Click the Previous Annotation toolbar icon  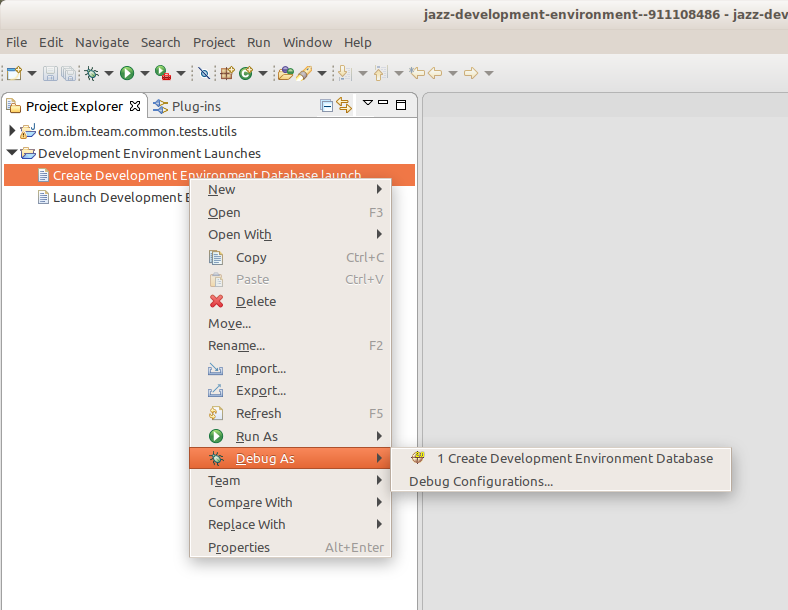click(380, 73)
